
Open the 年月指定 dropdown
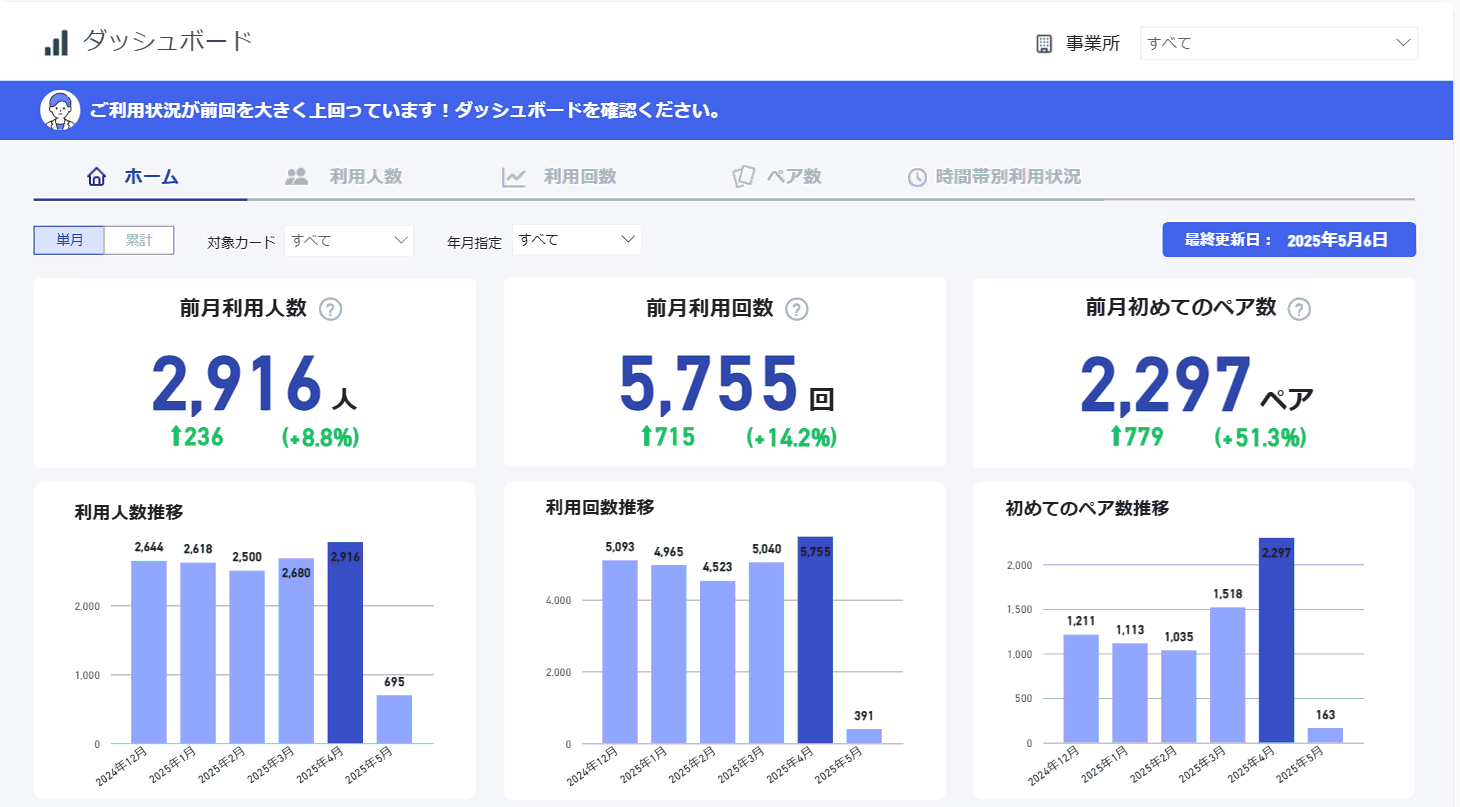[x=576, y=239]
